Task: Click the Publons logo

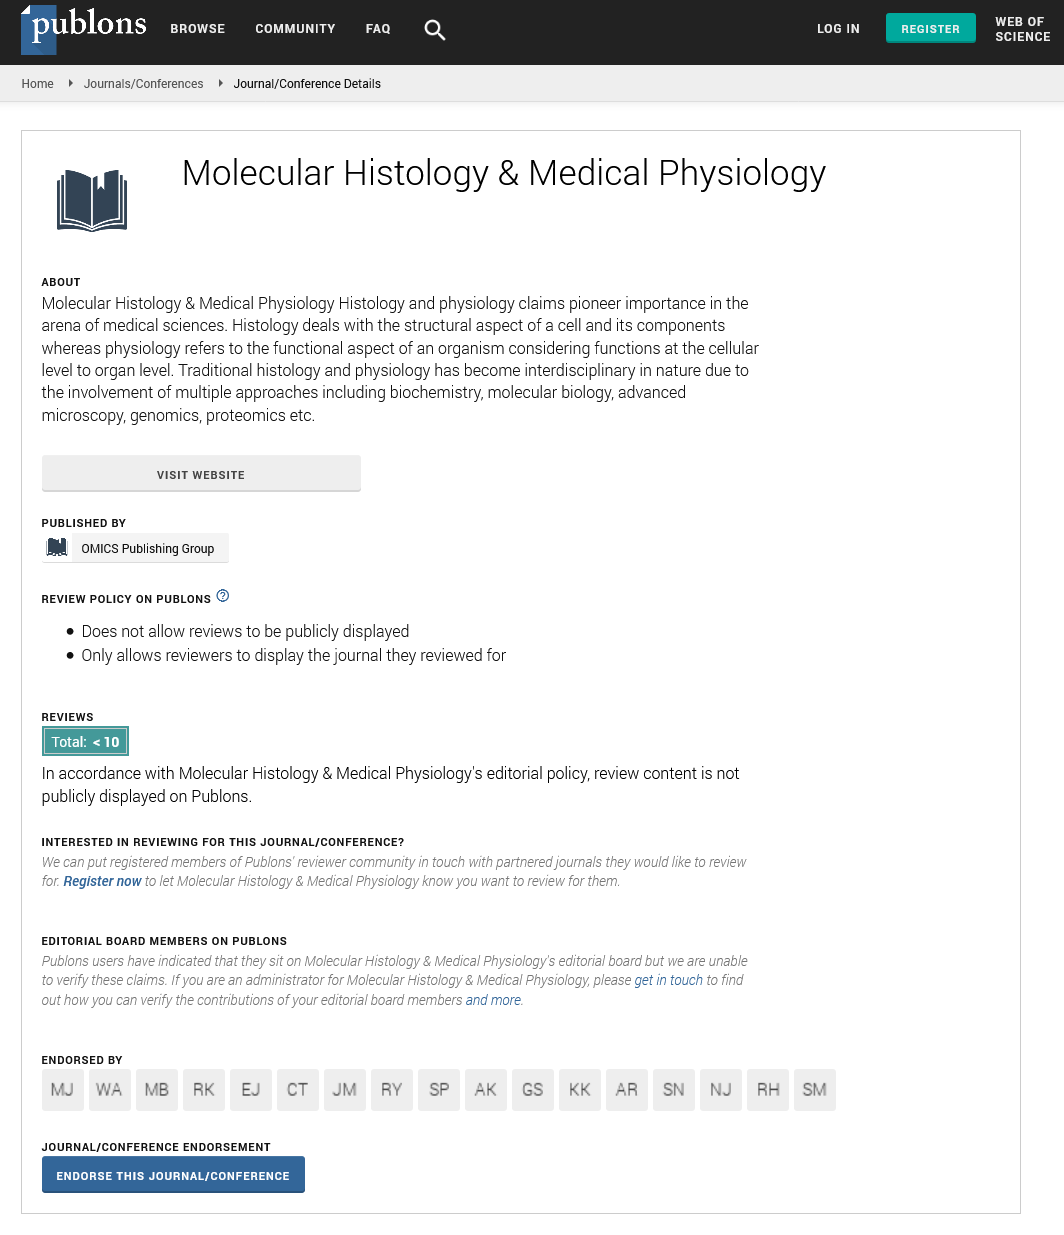Action: click(85, 27)
